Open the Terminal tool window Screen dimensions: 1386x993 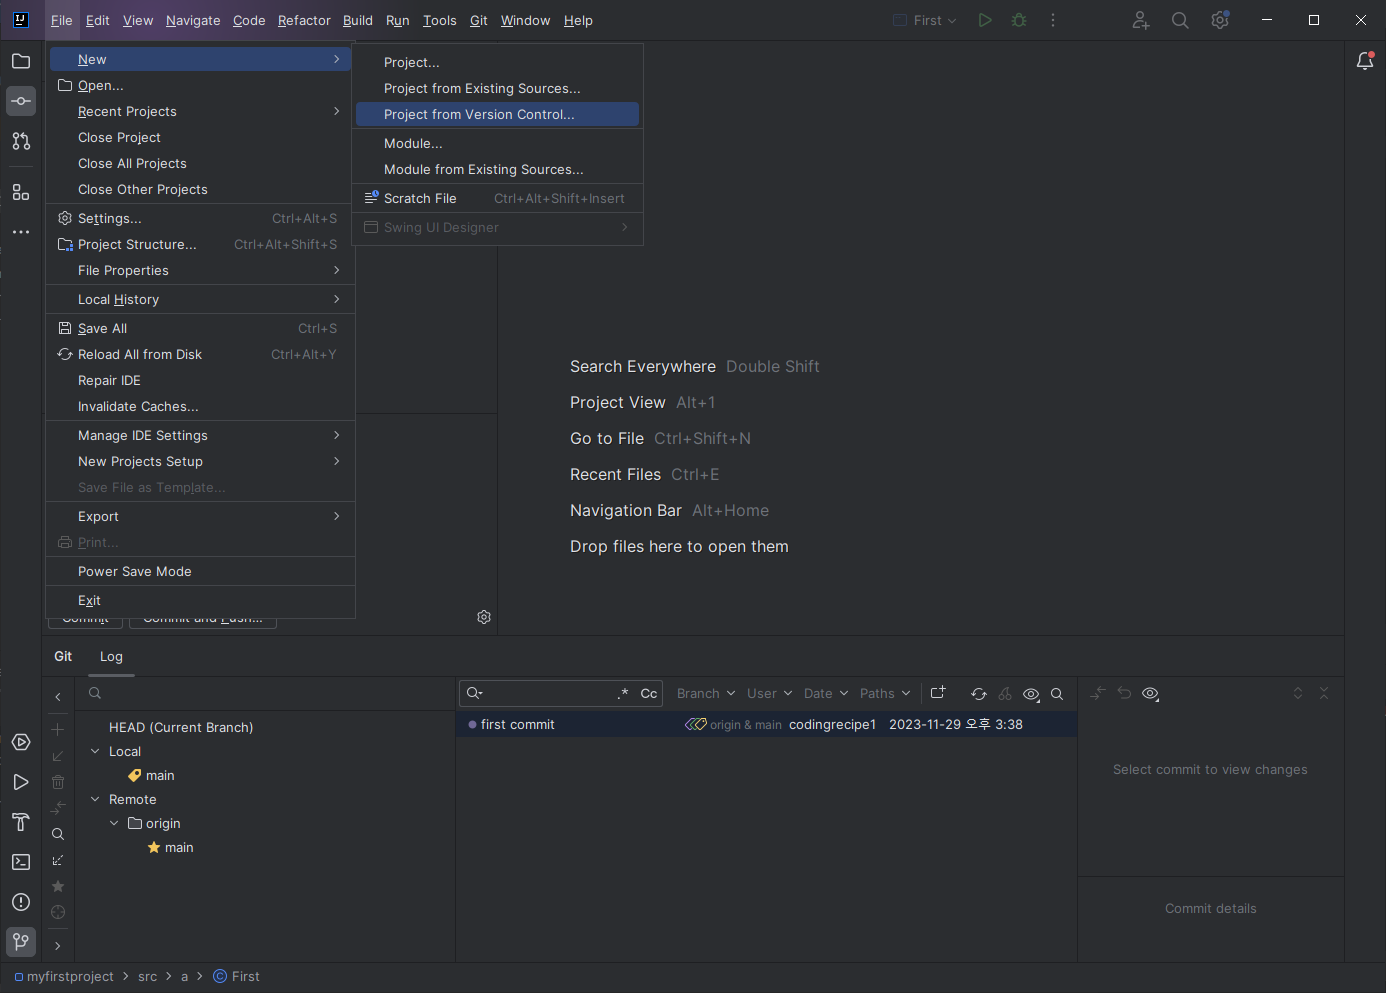20,861
